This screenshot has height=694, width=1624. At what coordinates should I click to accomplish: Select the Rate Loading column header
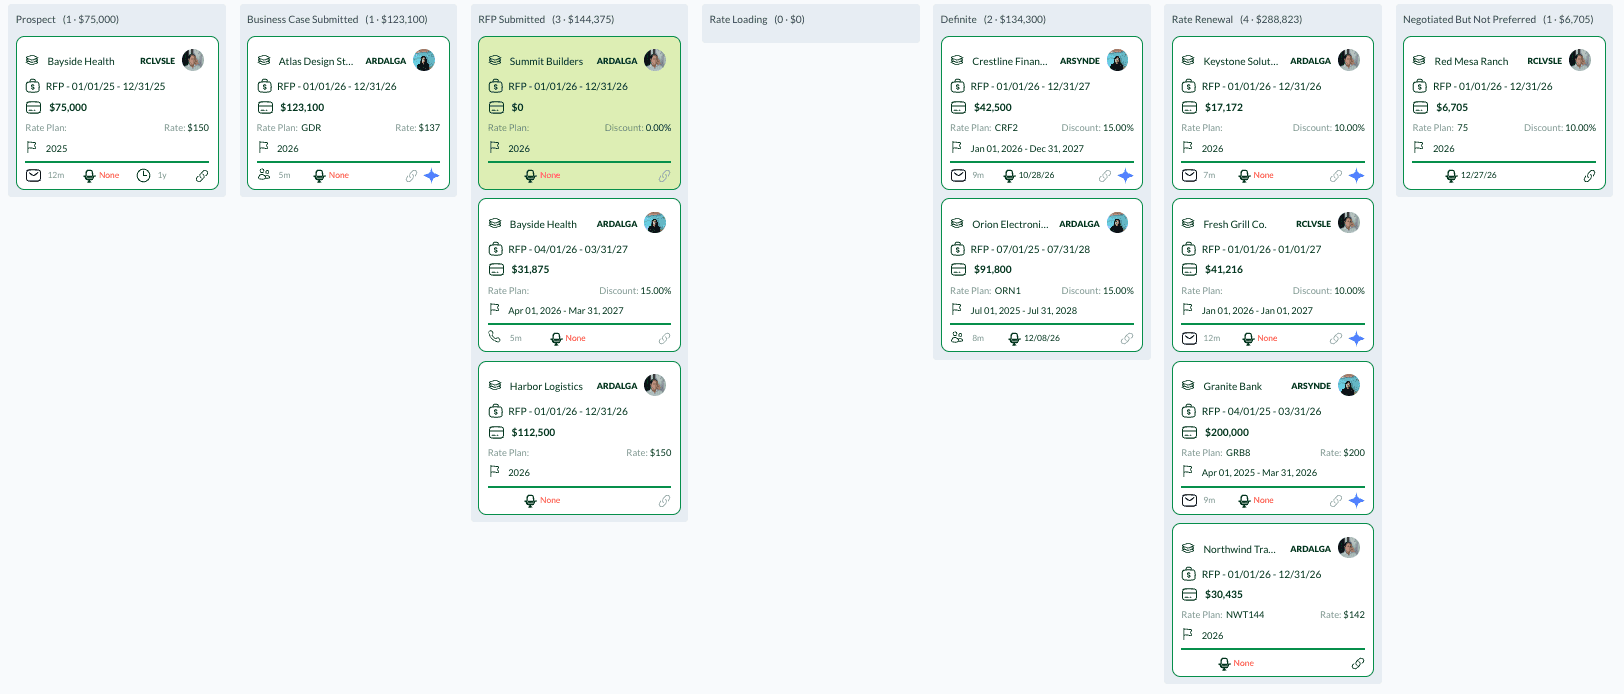click(757, 19)
